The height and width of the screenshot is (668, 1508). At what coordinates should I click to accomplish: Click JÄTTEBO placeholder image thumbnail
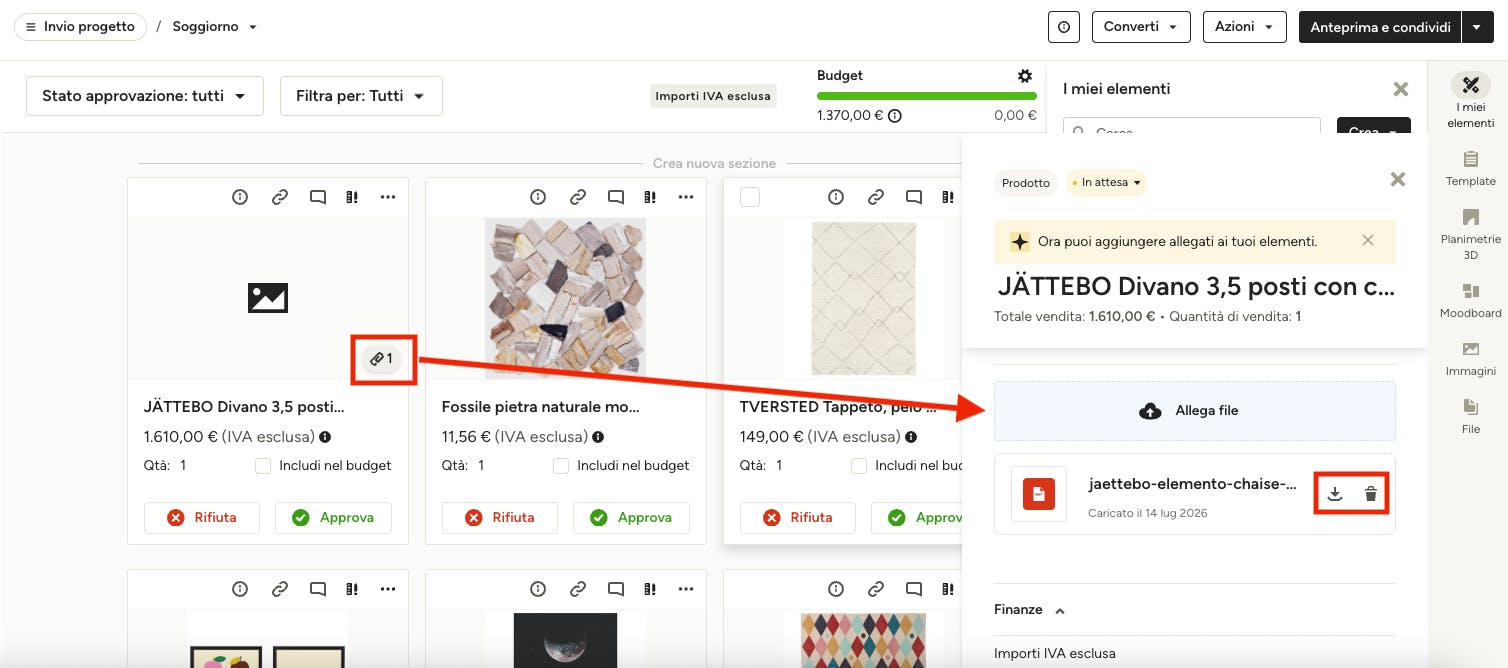tap(268, 298)
